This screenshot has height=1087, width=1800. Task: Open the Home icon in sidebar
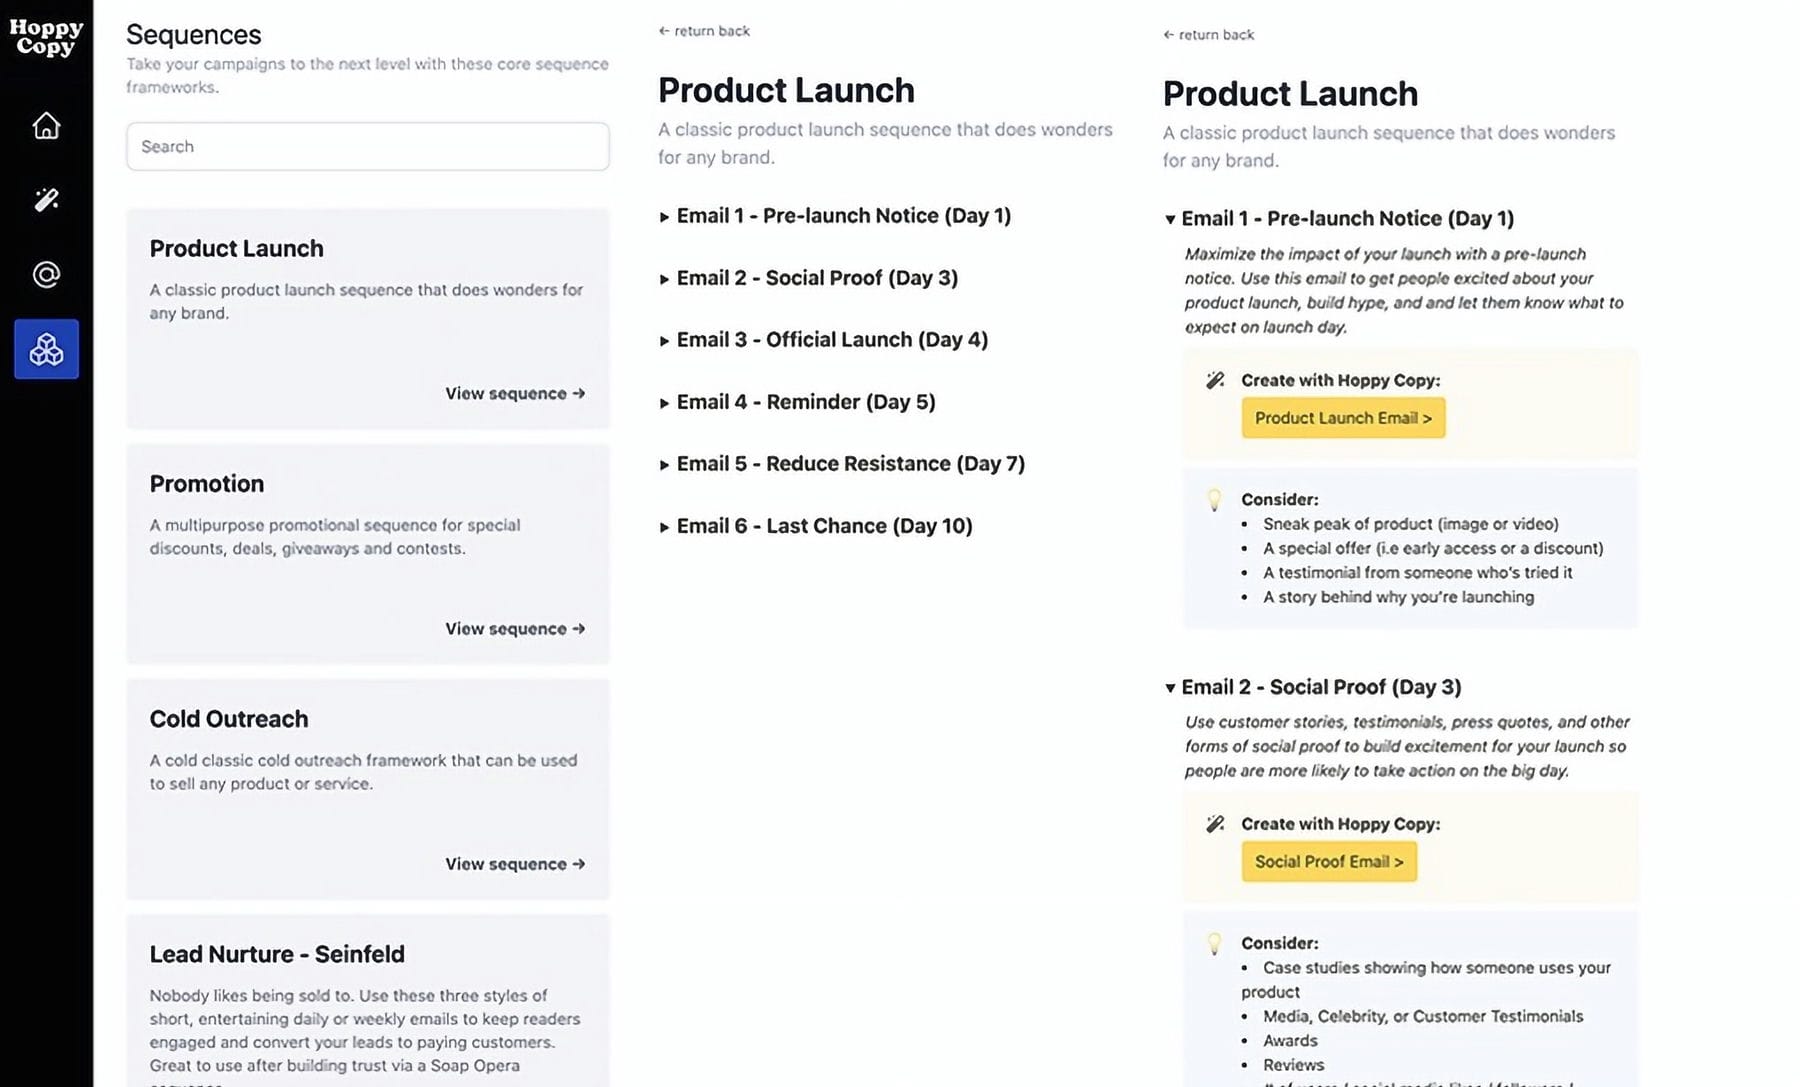pos(46,126)
